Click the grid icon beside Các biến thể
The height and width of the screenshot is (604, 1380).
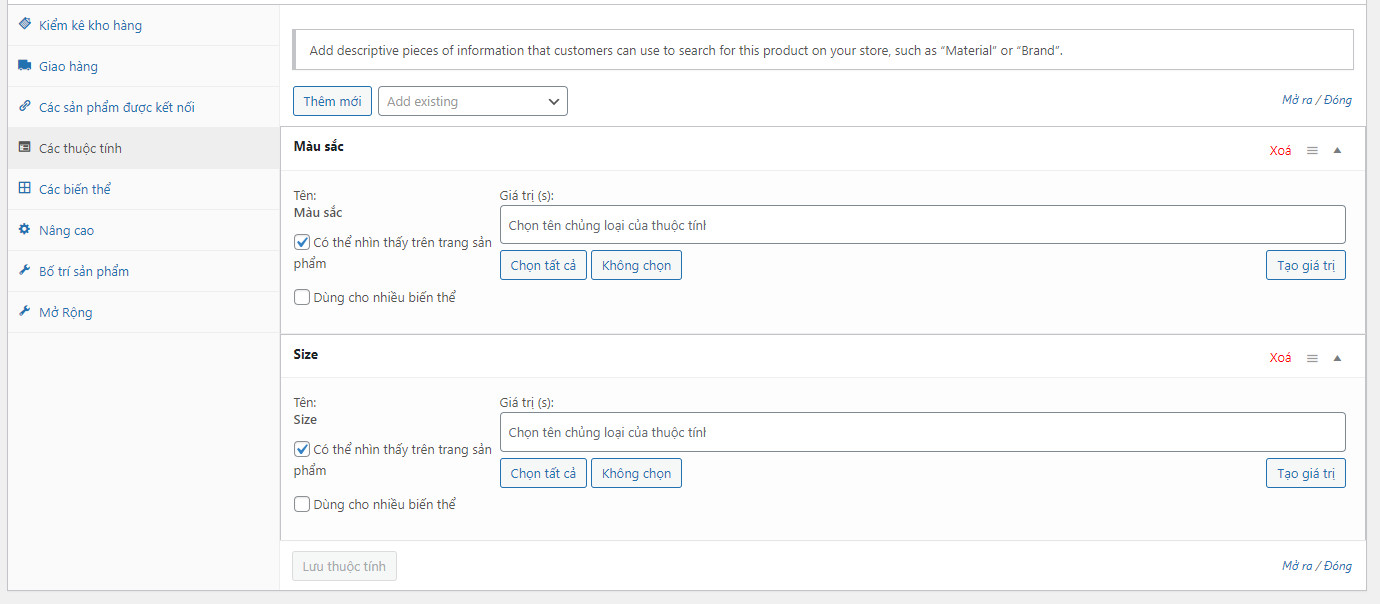25,188
